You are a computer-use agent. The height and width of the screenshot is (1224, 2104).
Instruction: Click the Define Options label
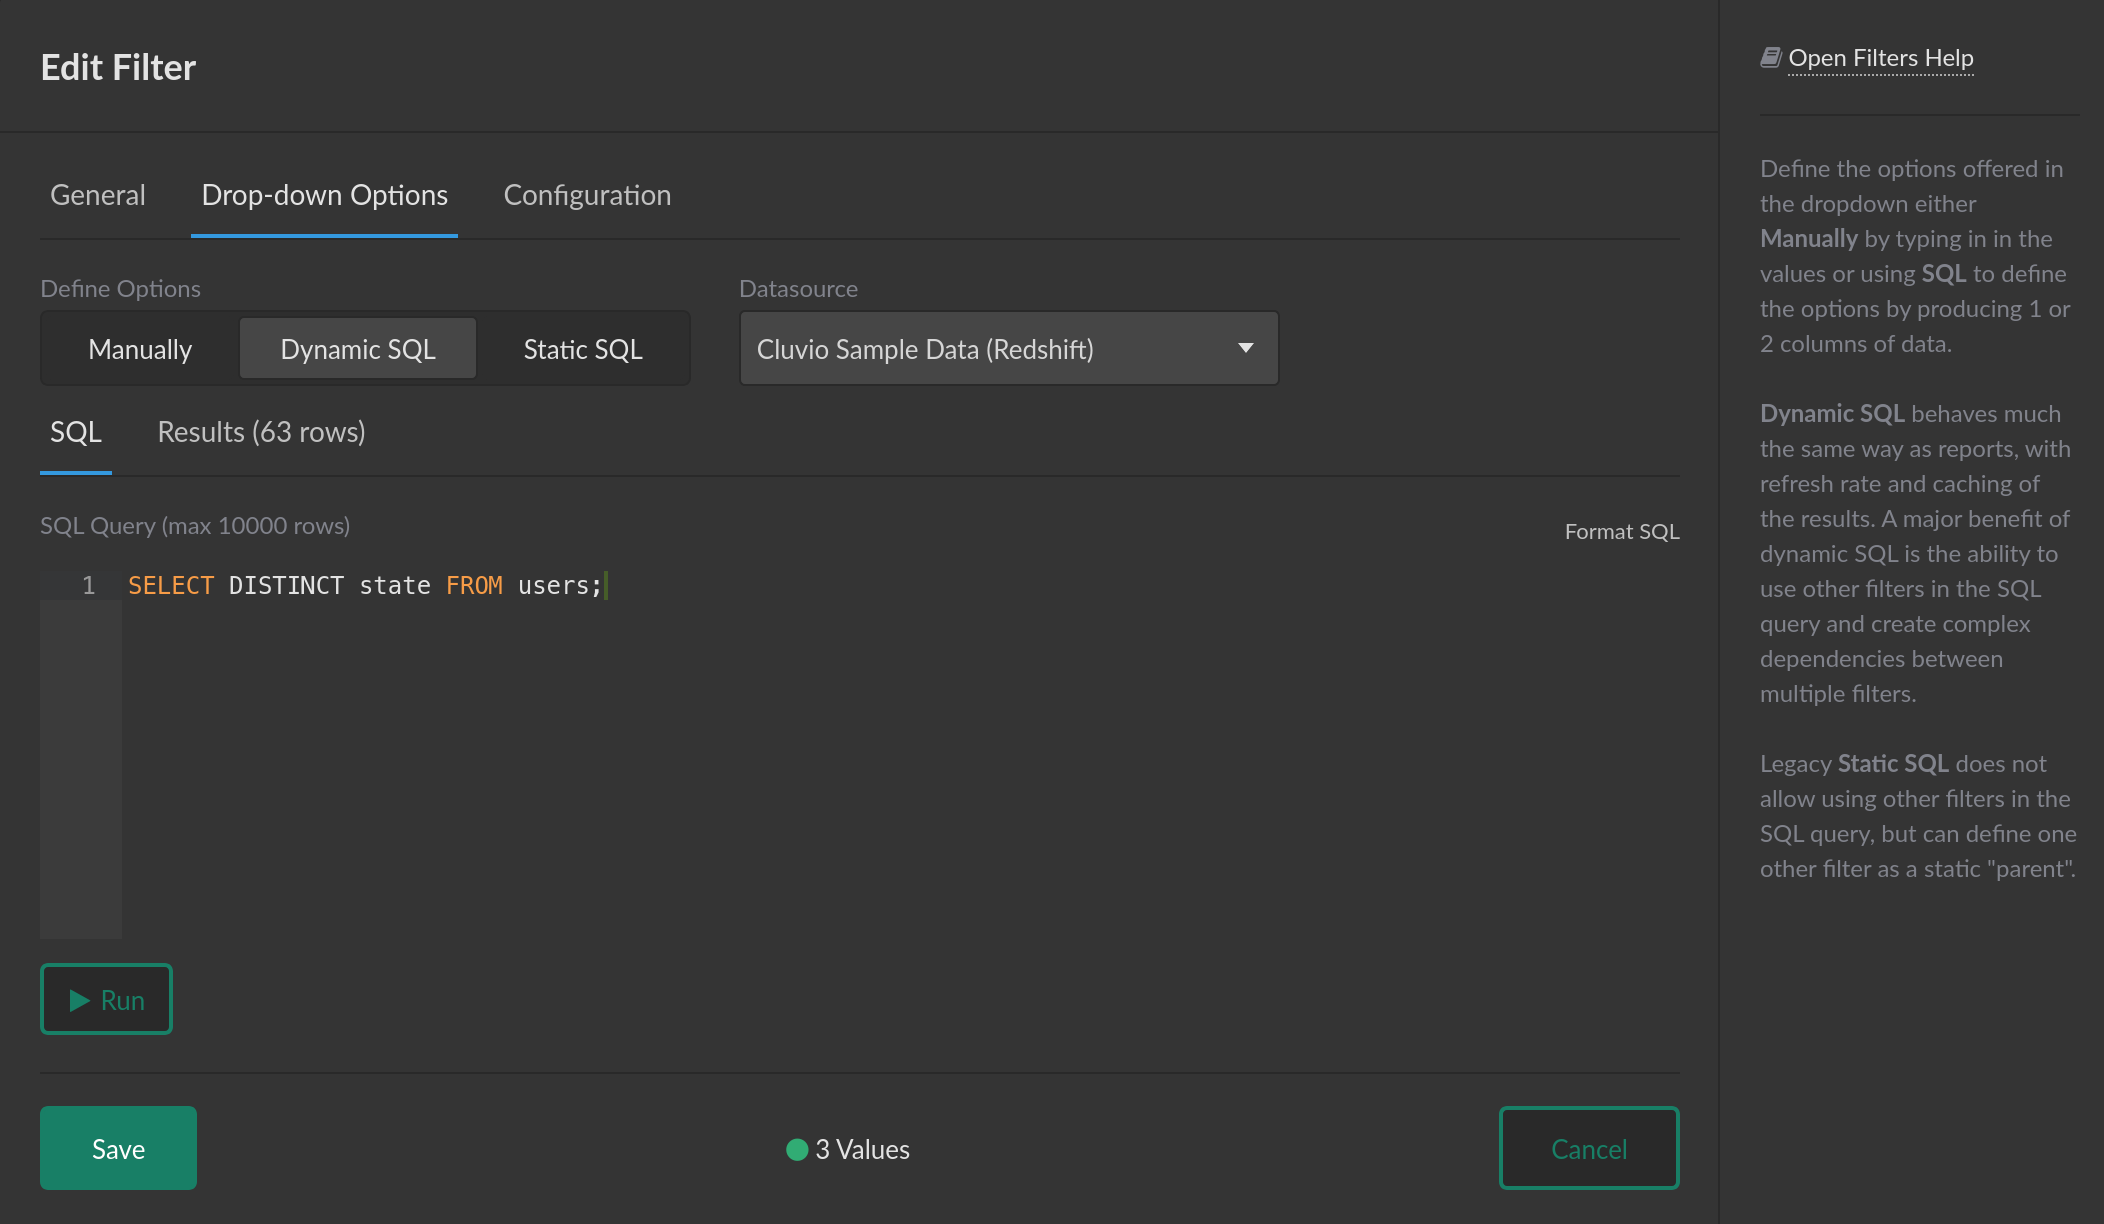120,289
